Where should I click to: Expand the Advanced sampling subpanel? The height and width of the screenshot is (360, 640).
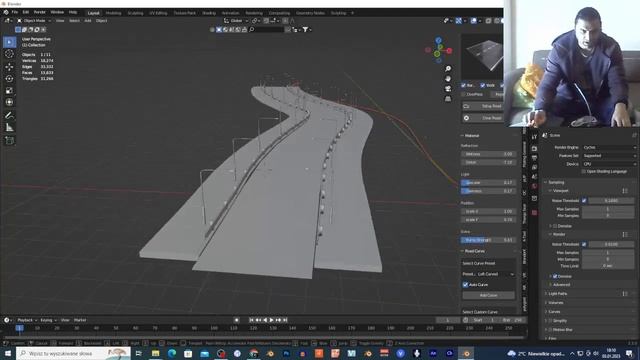tap(561, 284)
